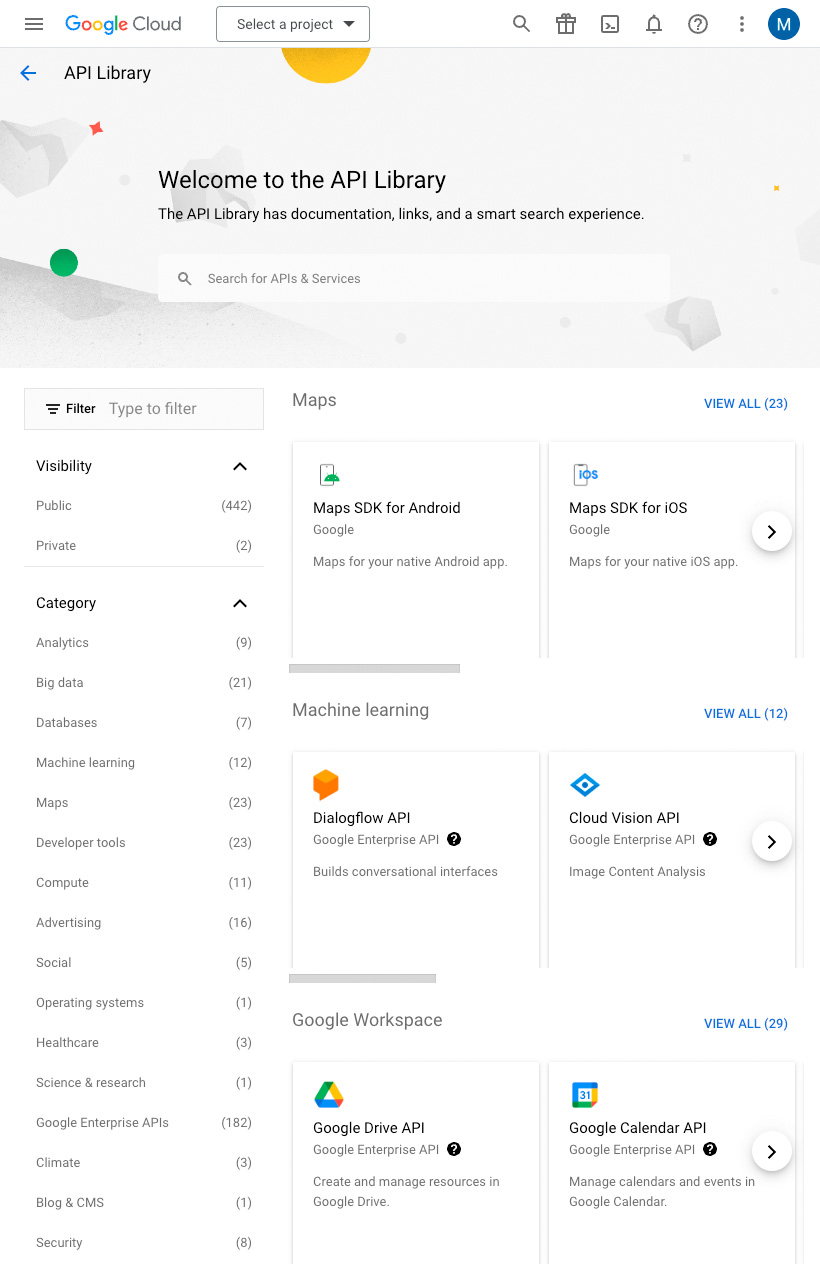Viewport: 820px width, 1264px height.
Task: Focus the Type to filter field
Action: pos(181,409)
